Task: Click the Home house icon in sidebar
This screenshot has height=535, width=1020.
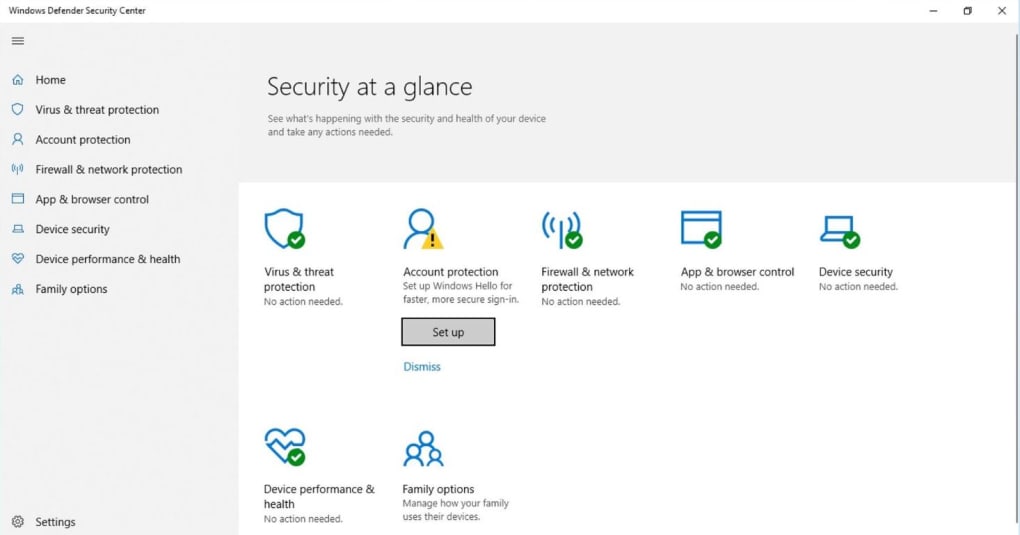Action: (x=18, y=80)
